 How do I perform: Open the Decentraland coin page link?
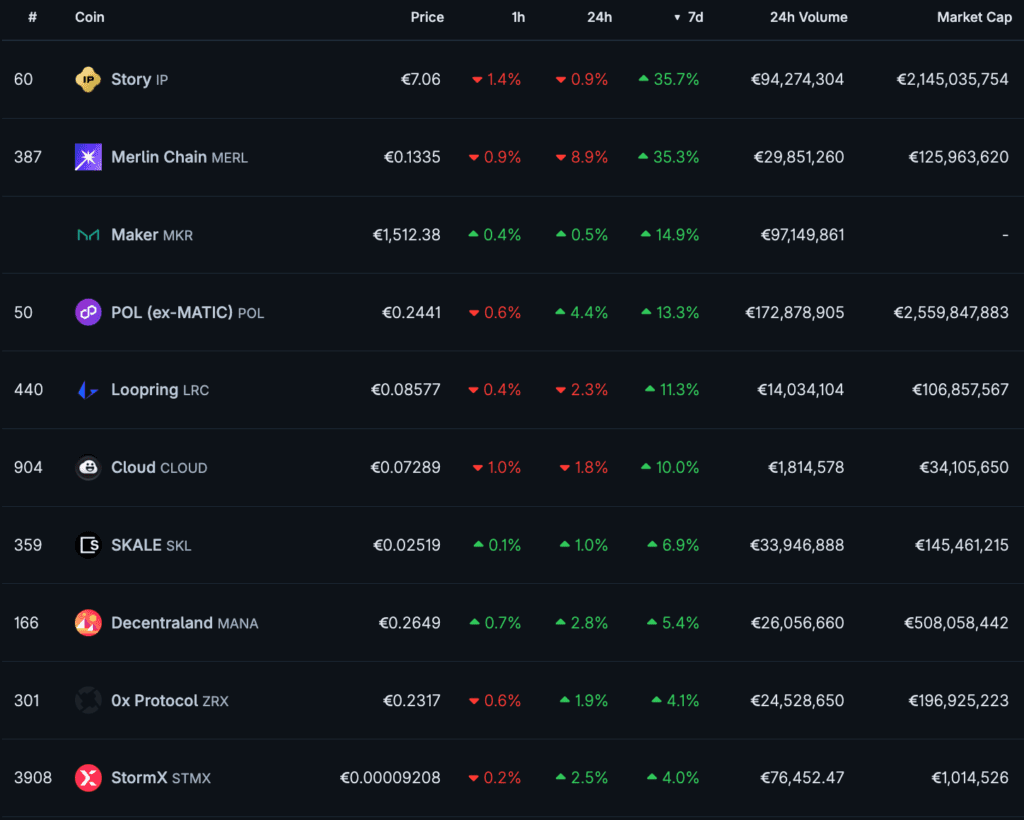pos(184,623)
